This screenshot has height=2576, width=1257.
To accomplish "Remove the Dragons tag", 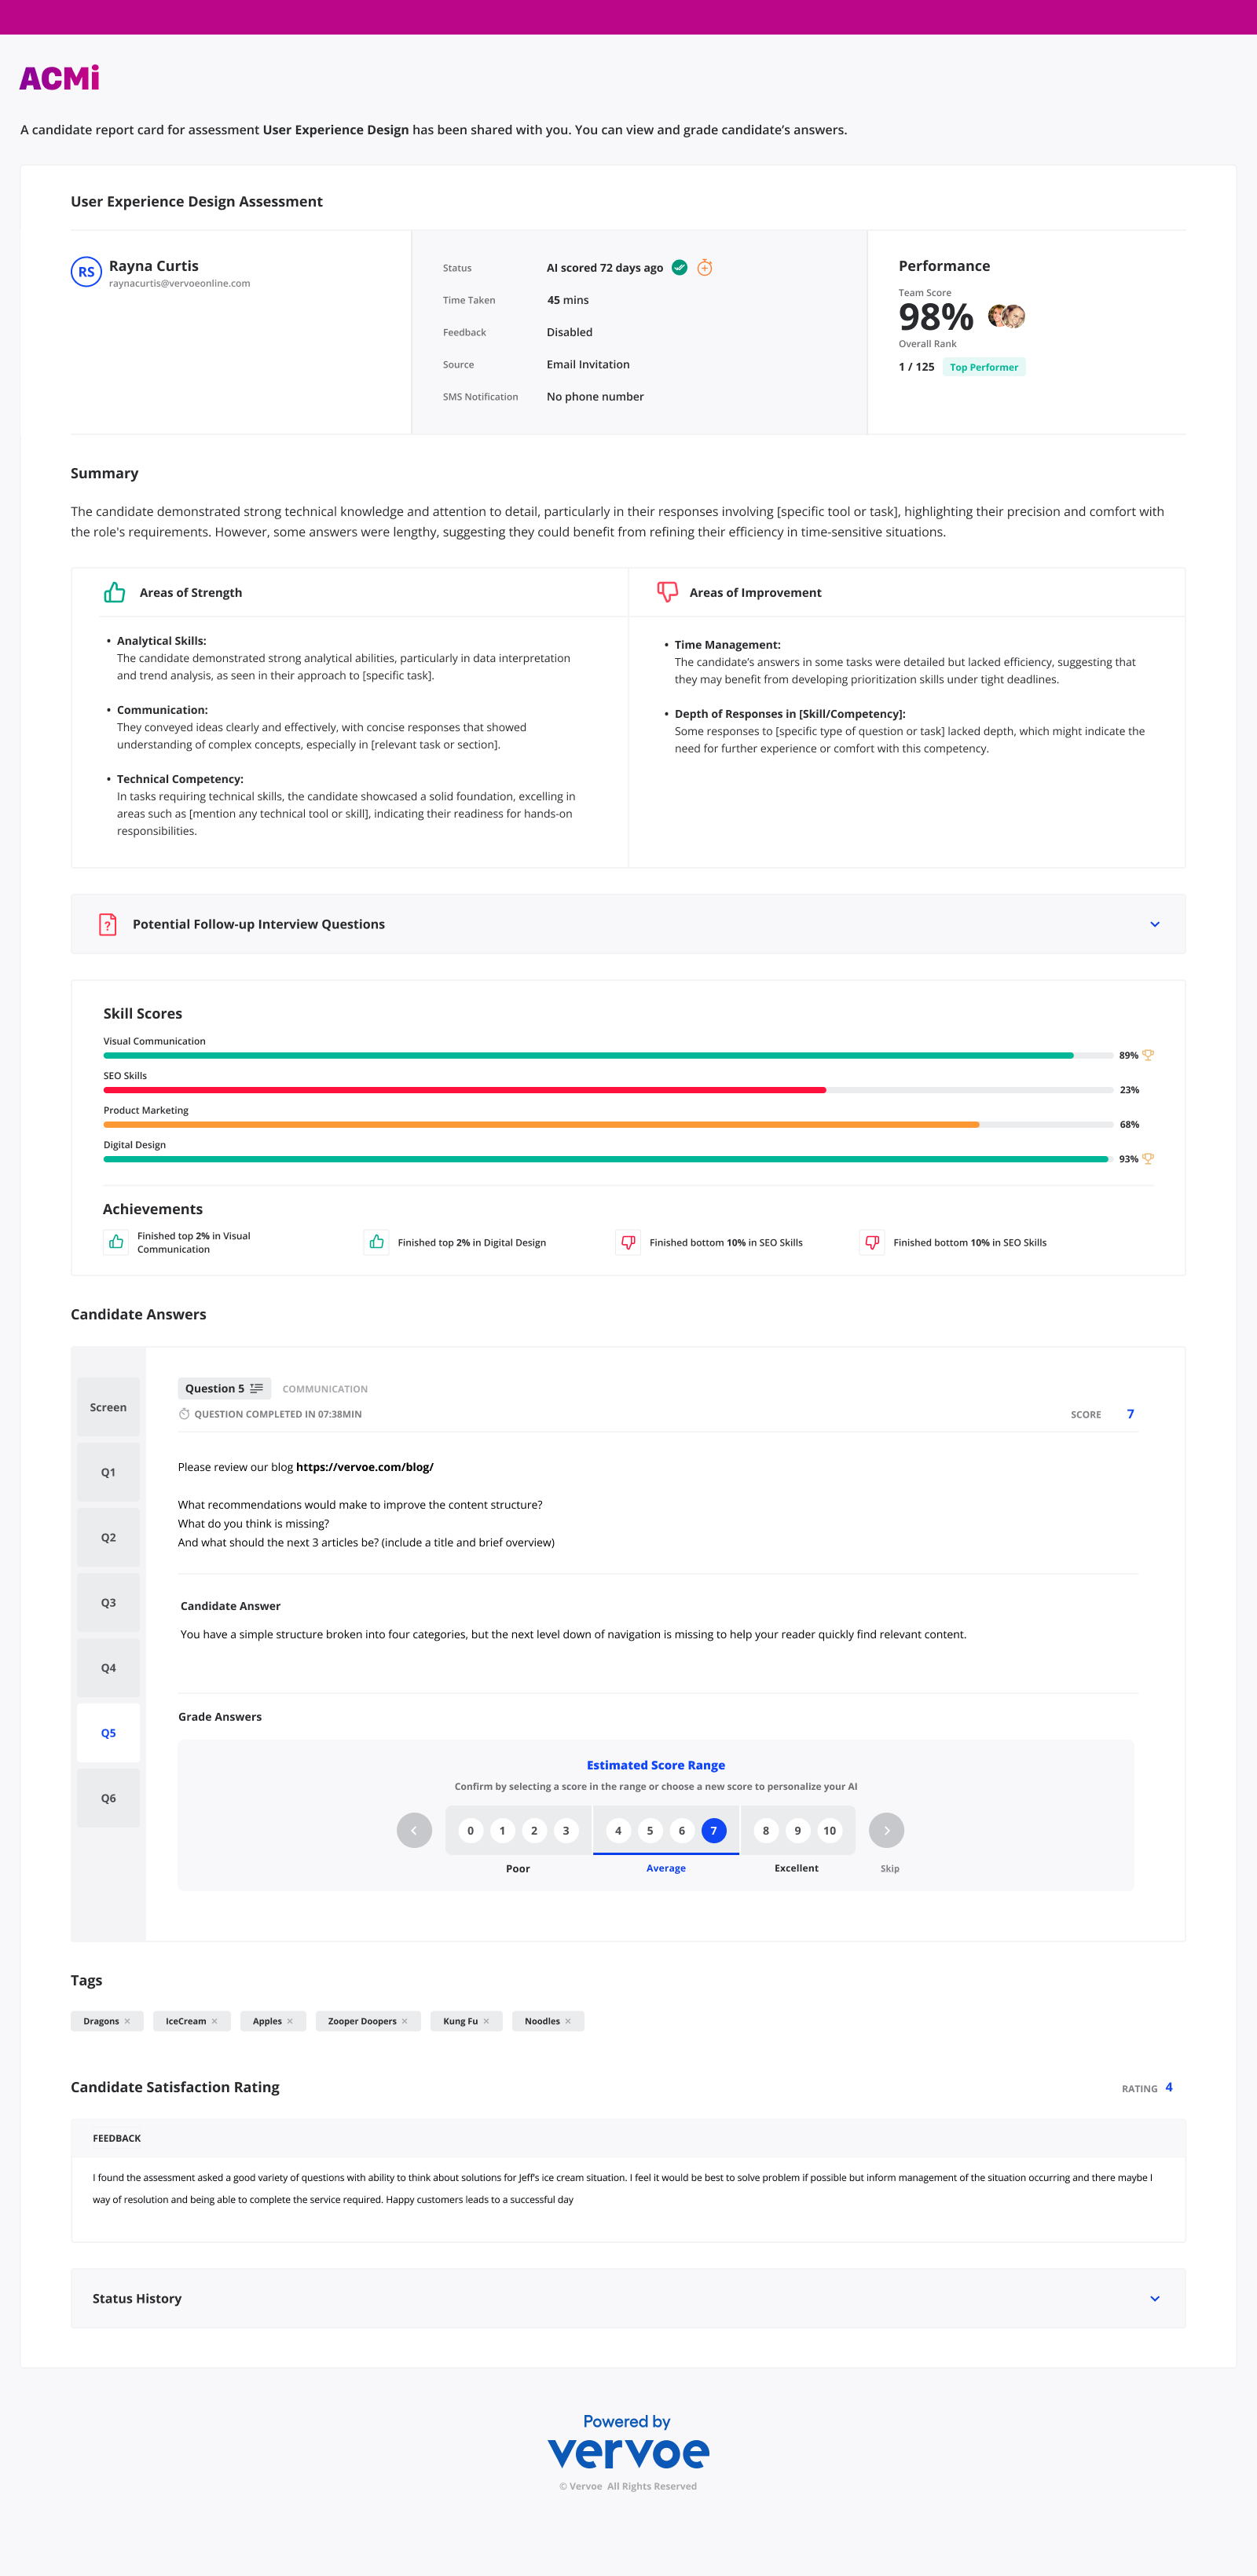I will [127, 2021].
